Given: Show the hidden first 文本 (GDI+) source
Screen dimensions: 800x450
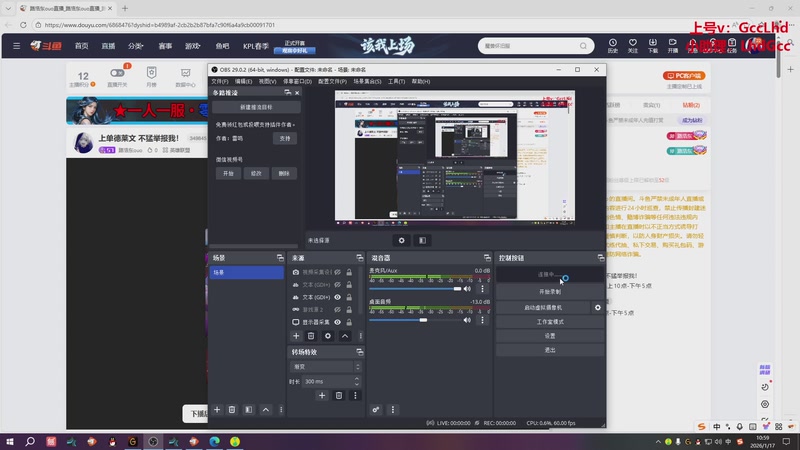Looking at the screenshot, I should point(337,285).
